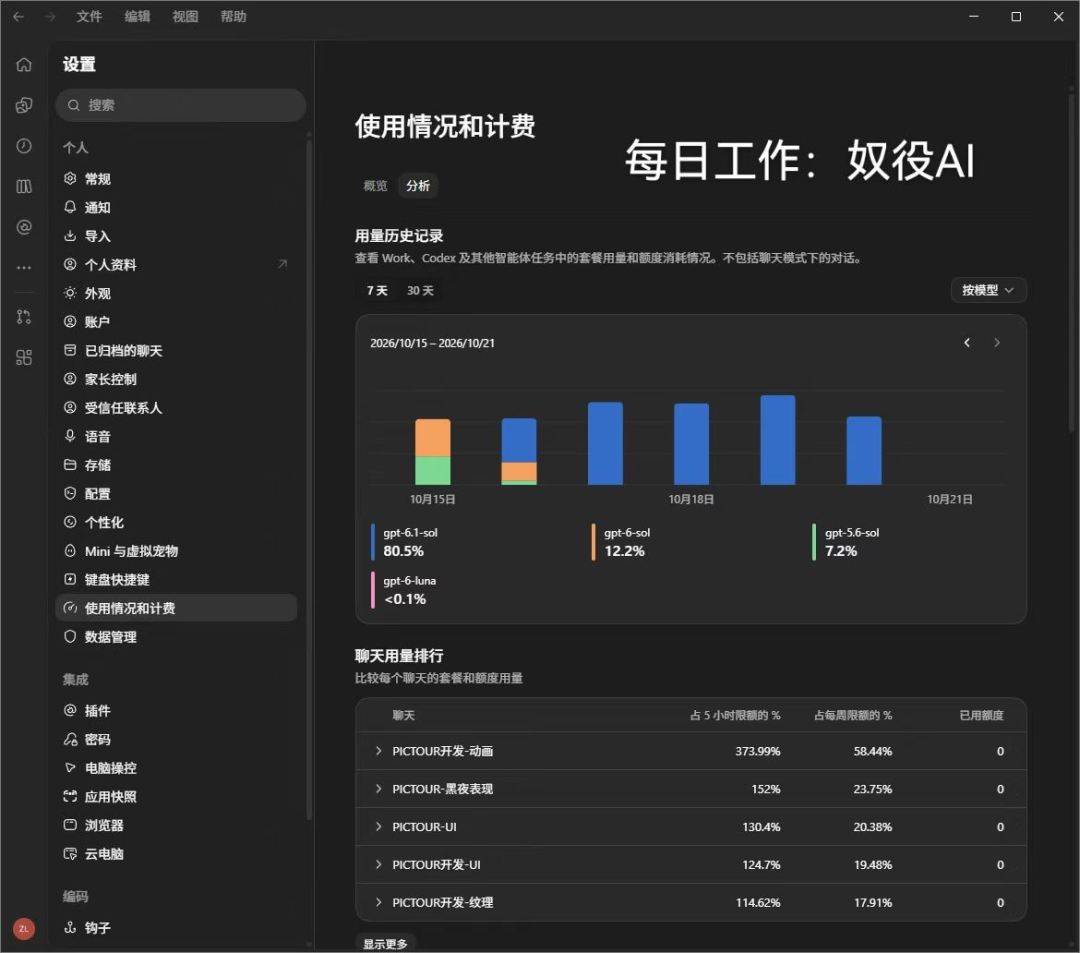
Task: Open the clock history icon in left rail
Action: click(24, 146)
